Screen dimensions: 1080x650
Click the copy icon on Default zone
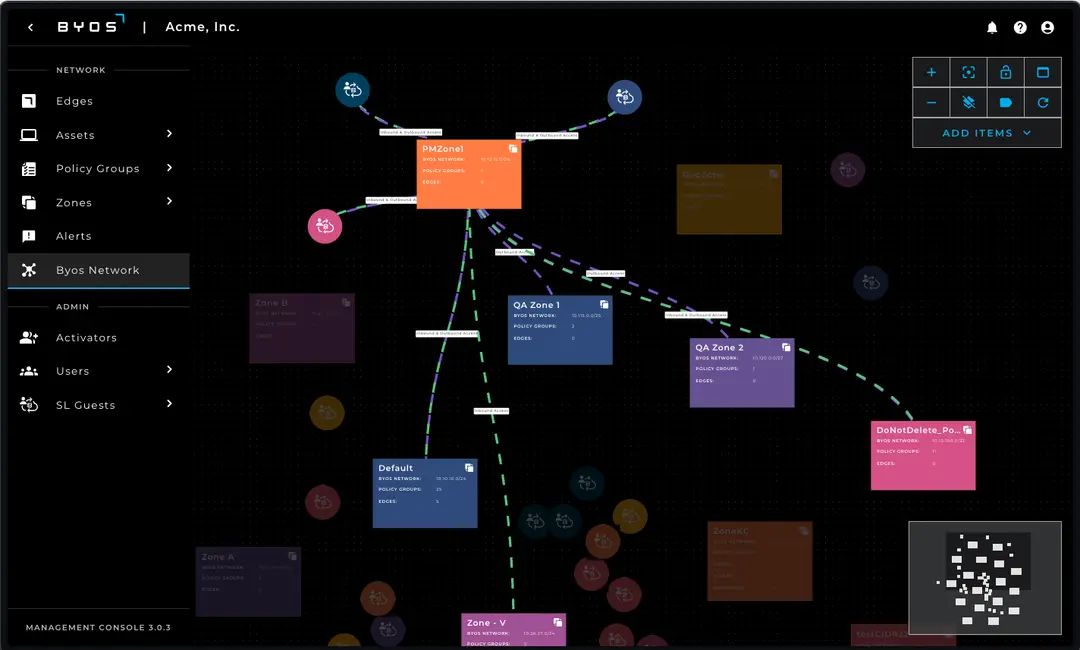tap(469, 468)
